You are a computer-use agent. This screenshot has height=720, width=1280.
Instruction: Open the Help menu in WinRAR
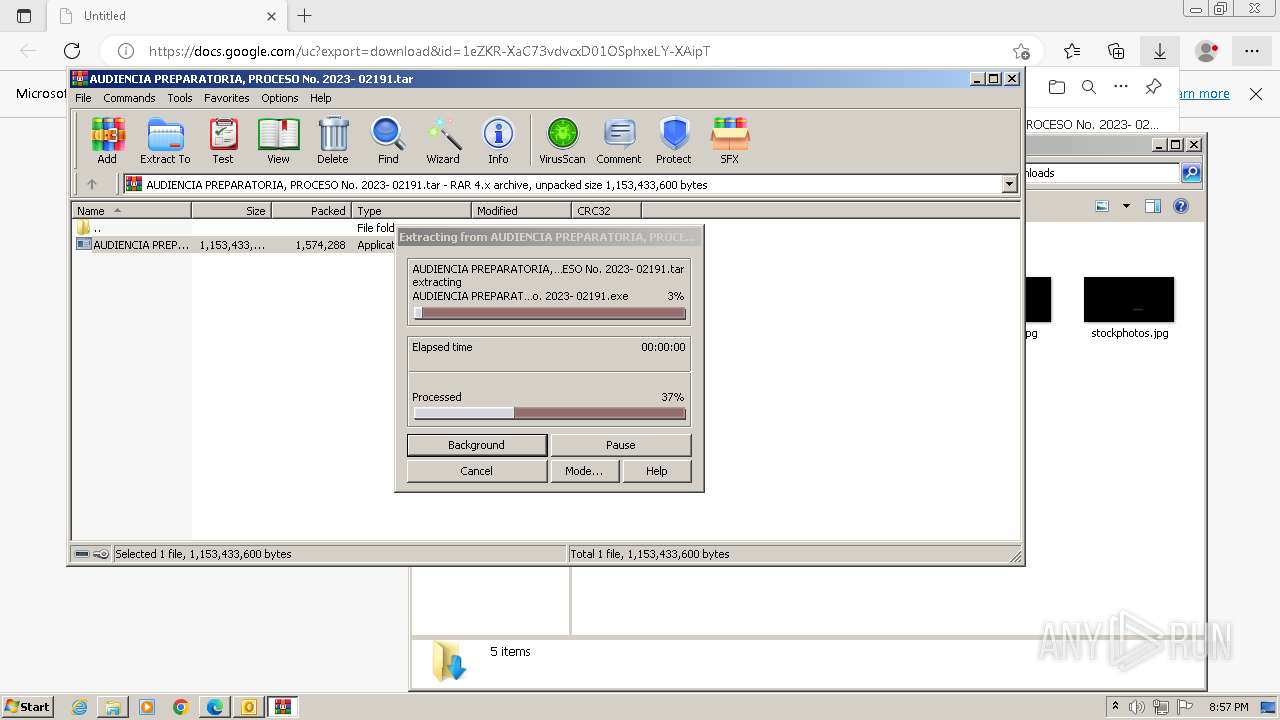tap(321, 98)
